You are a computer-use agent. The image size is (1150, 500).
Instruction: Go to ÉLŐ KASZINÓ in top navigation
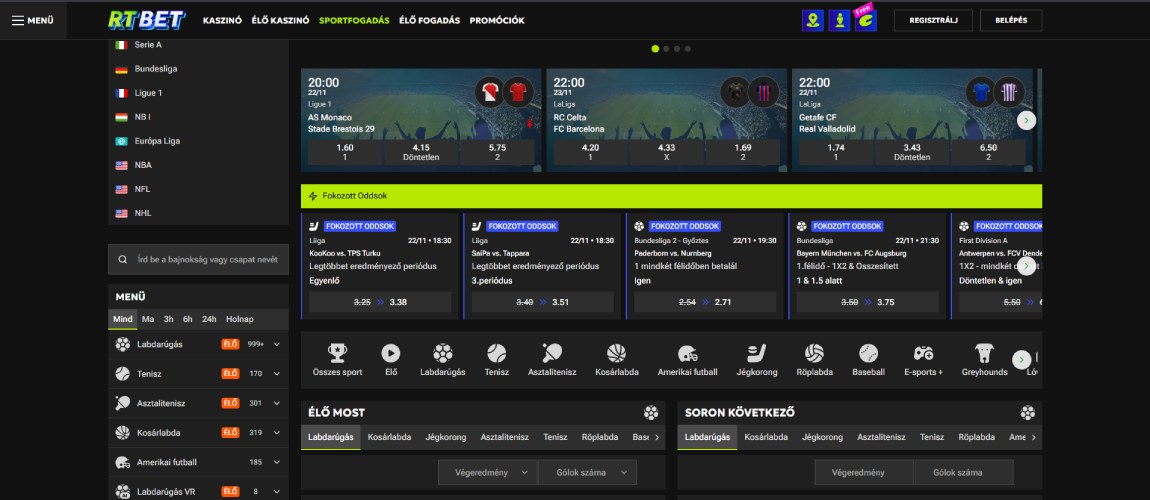click(x=280, y=21)
